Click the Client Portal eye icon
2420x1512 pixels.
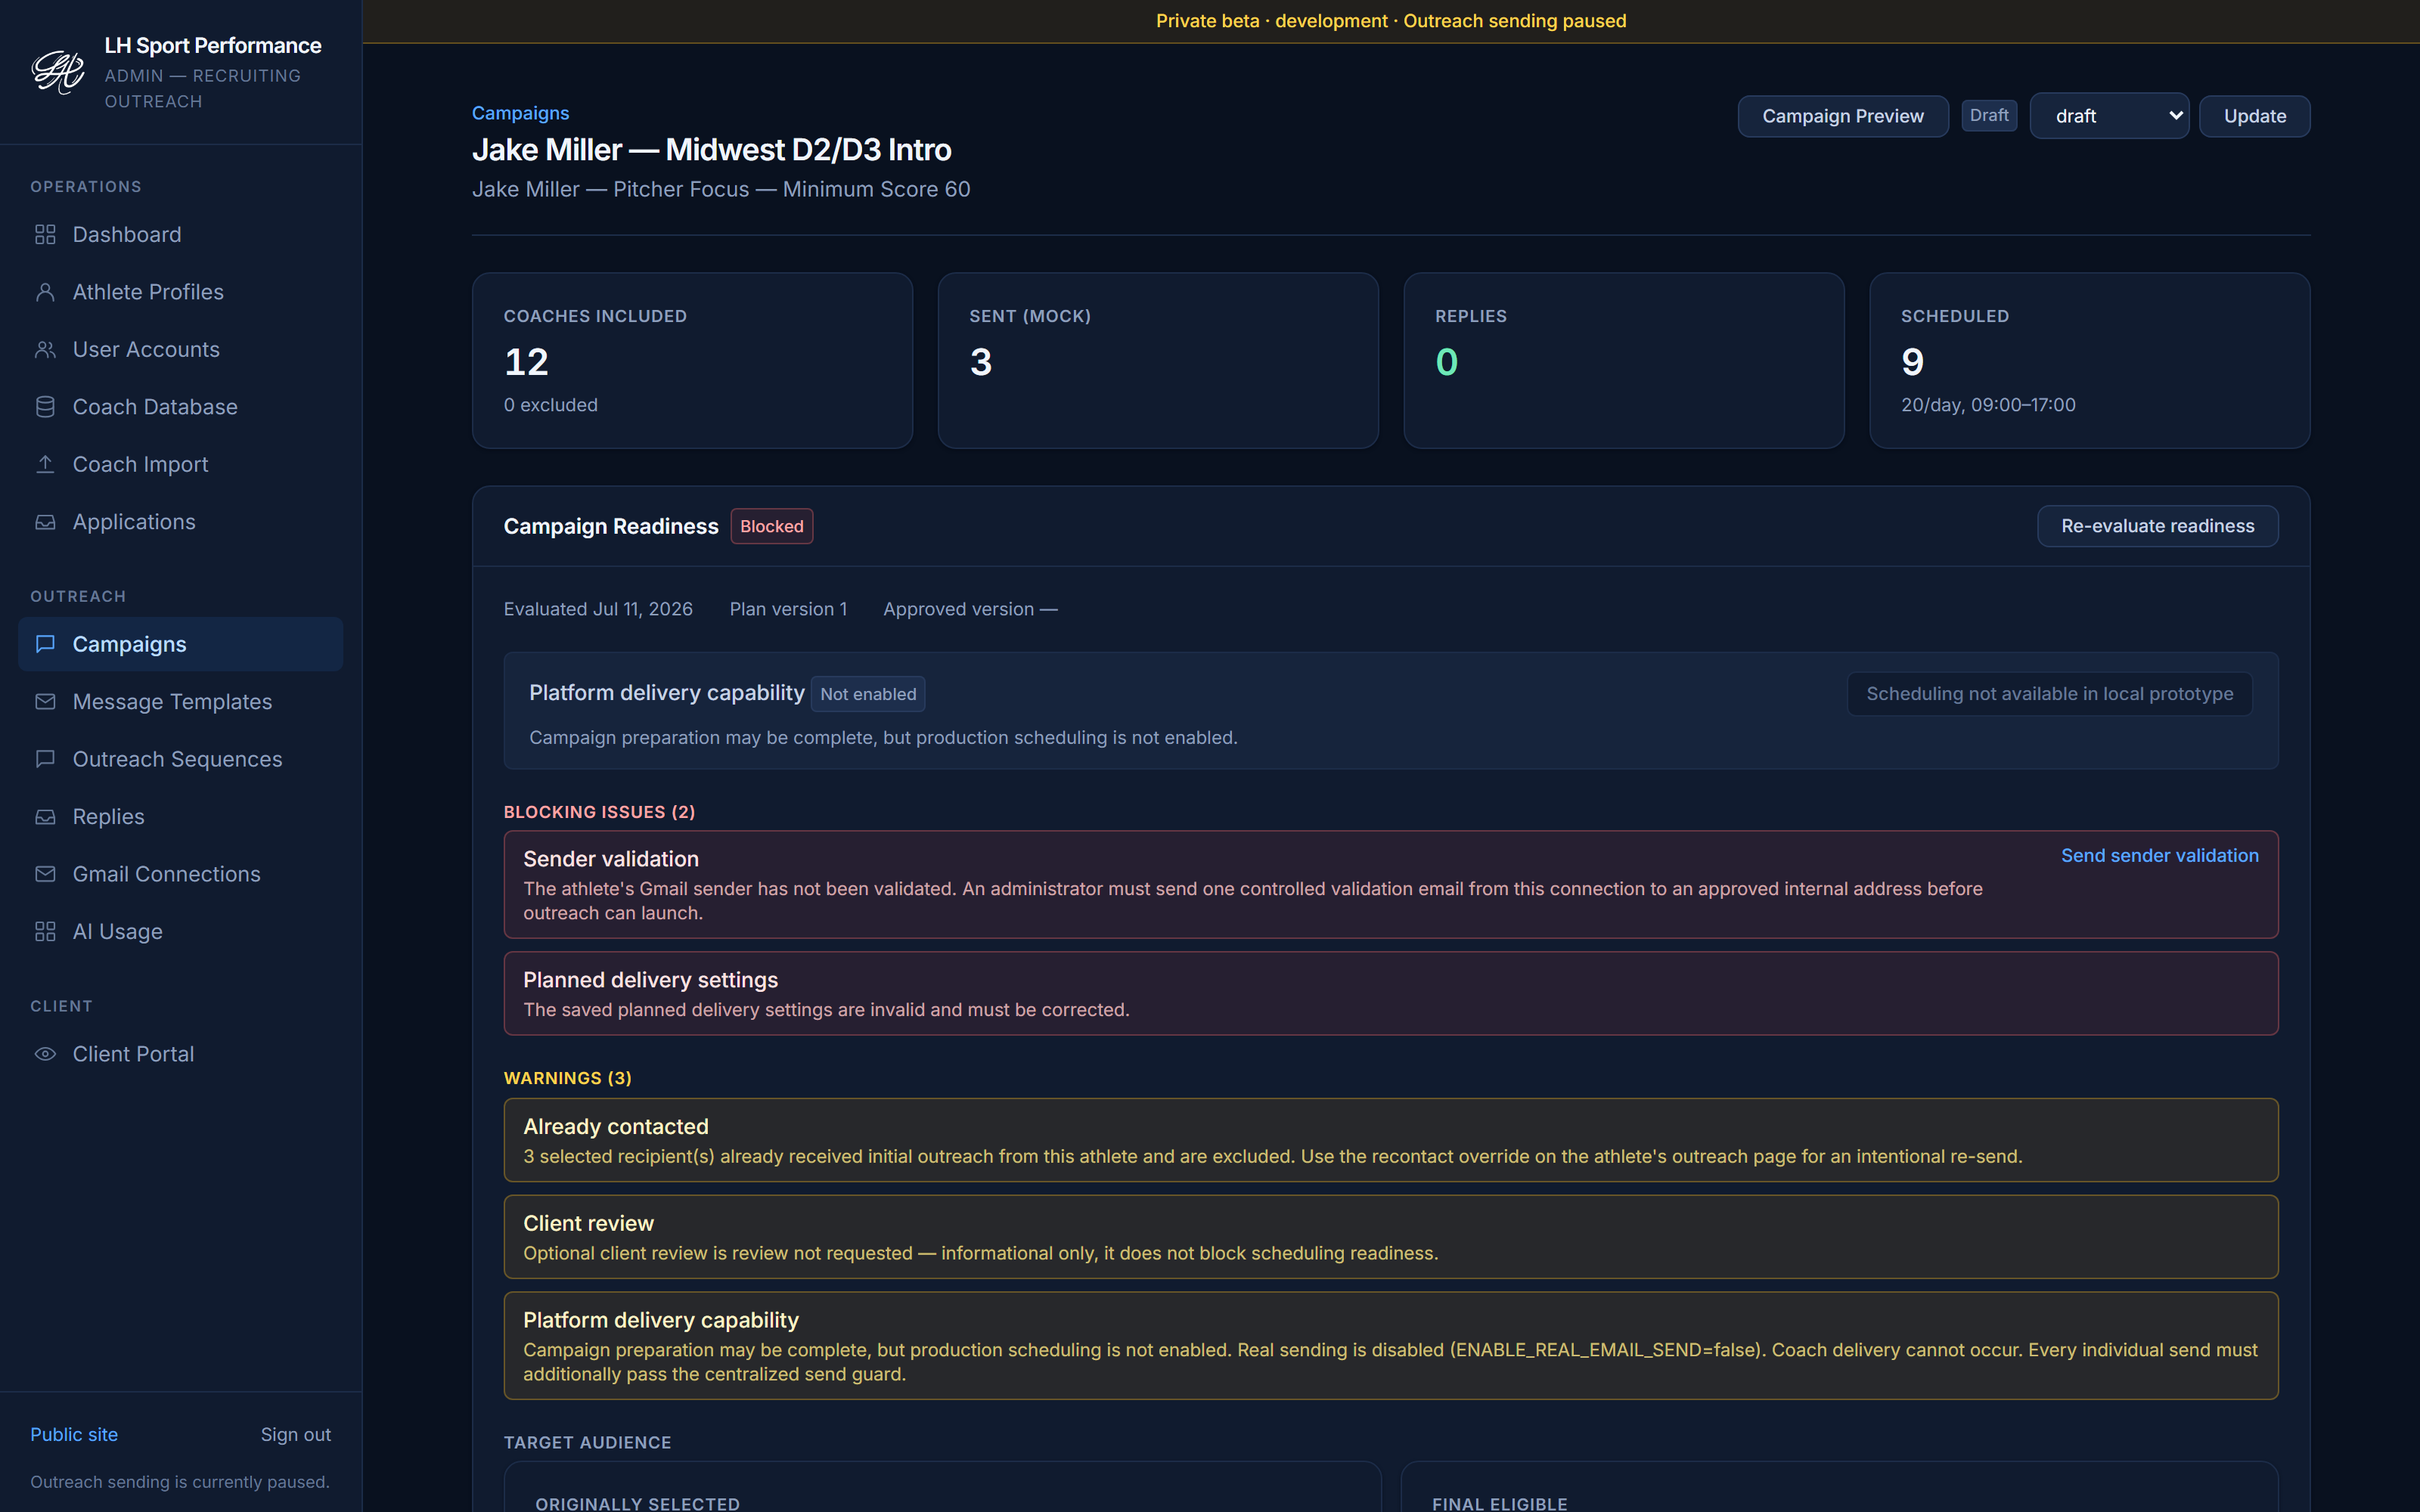pos(45,1054)
